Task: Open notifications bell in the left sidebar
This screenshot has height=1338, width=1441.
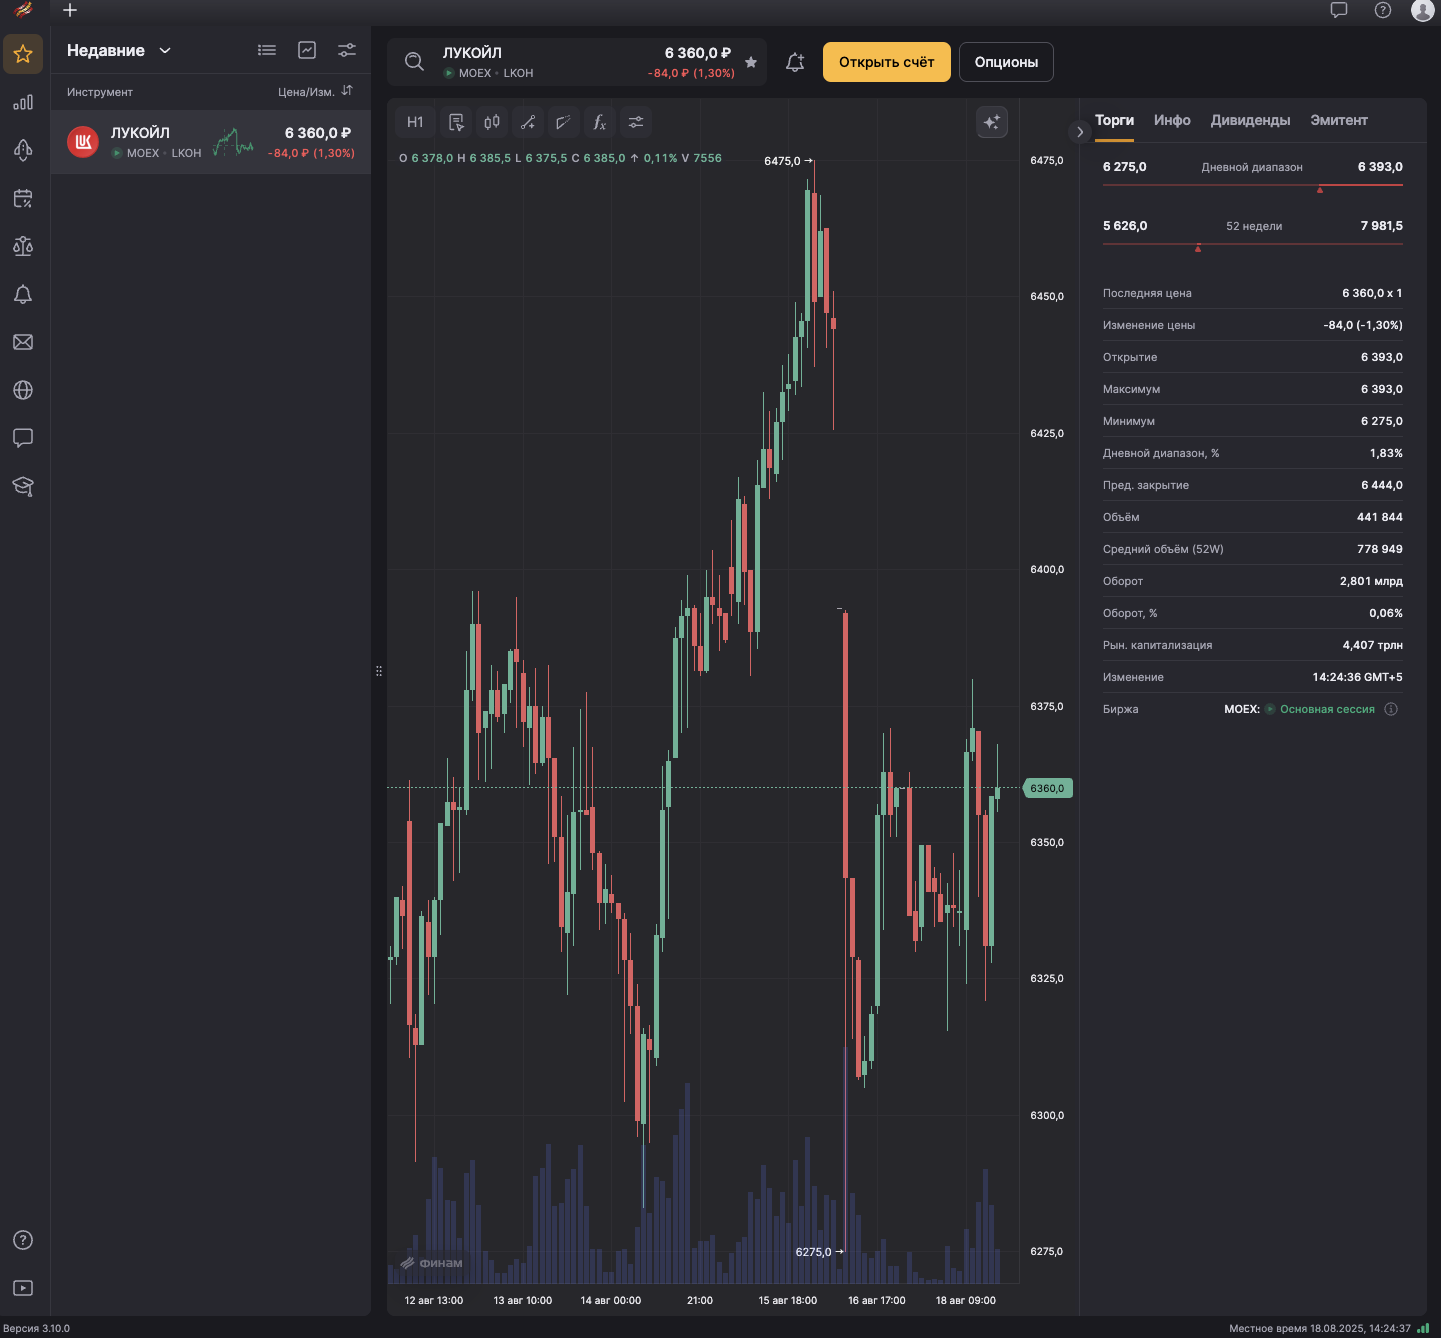Action: click(x=23, y=294)
